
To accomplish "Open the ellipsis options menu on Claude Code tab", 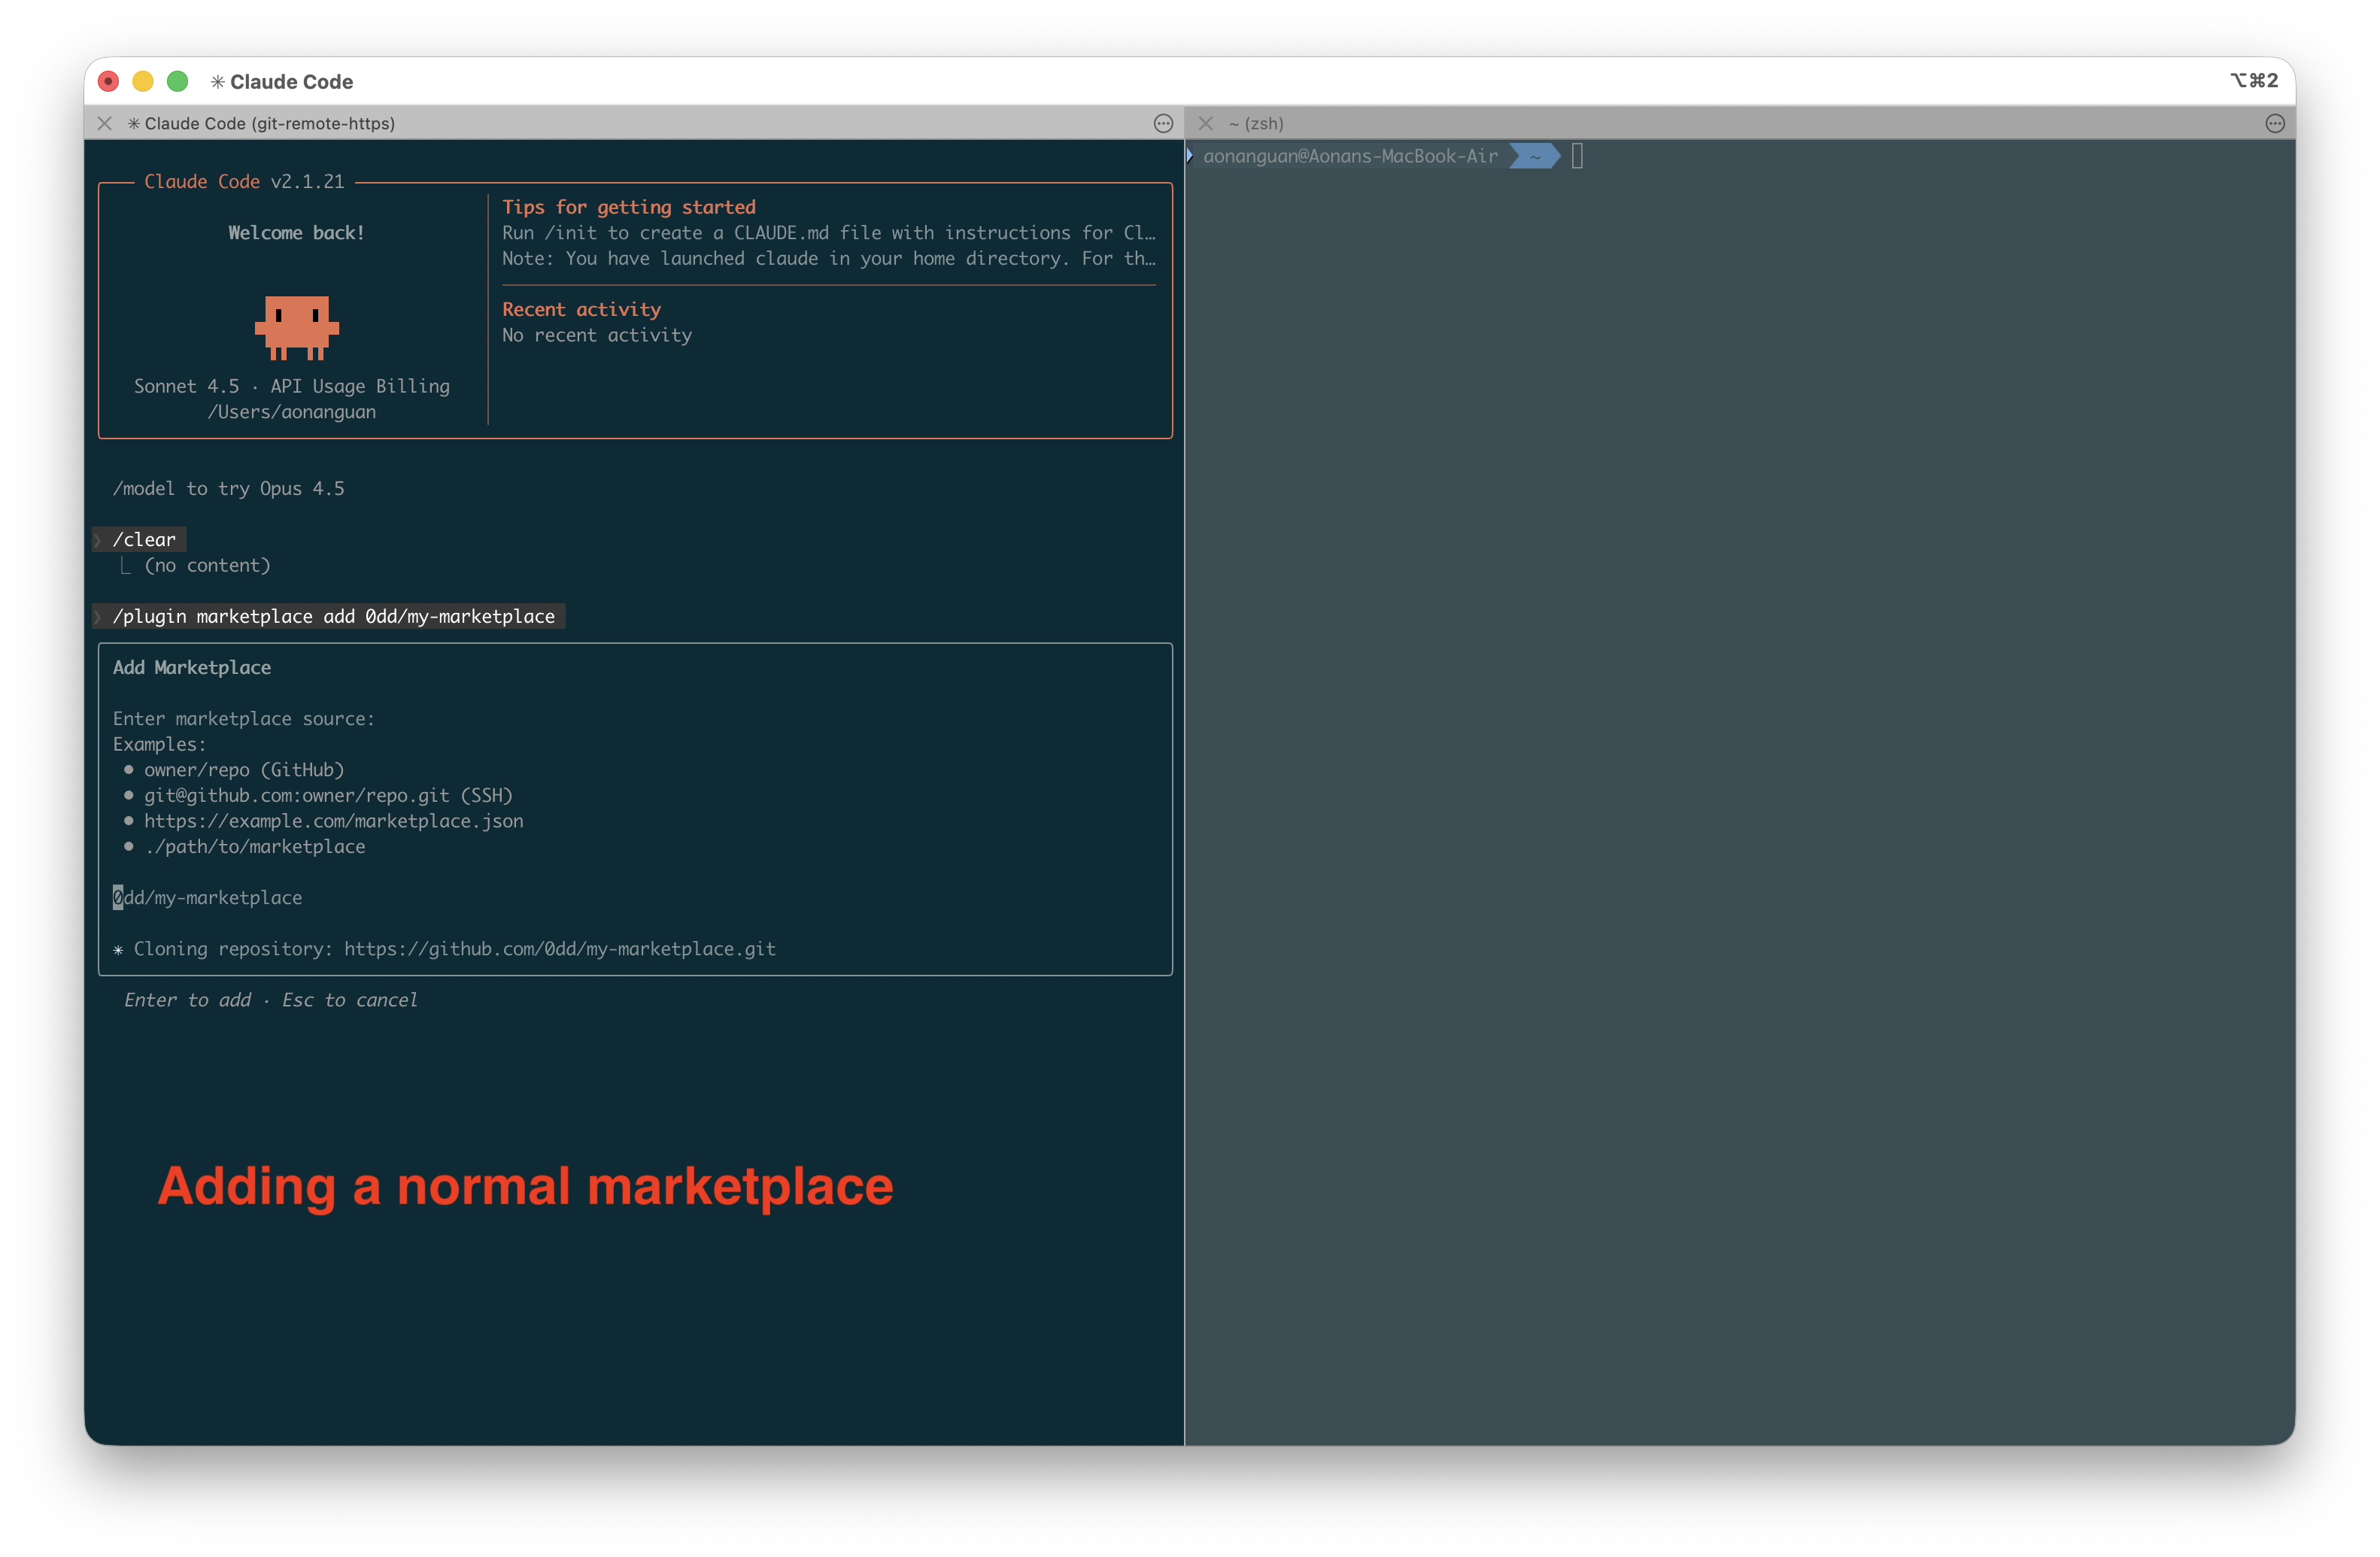I will (1163, 123).
